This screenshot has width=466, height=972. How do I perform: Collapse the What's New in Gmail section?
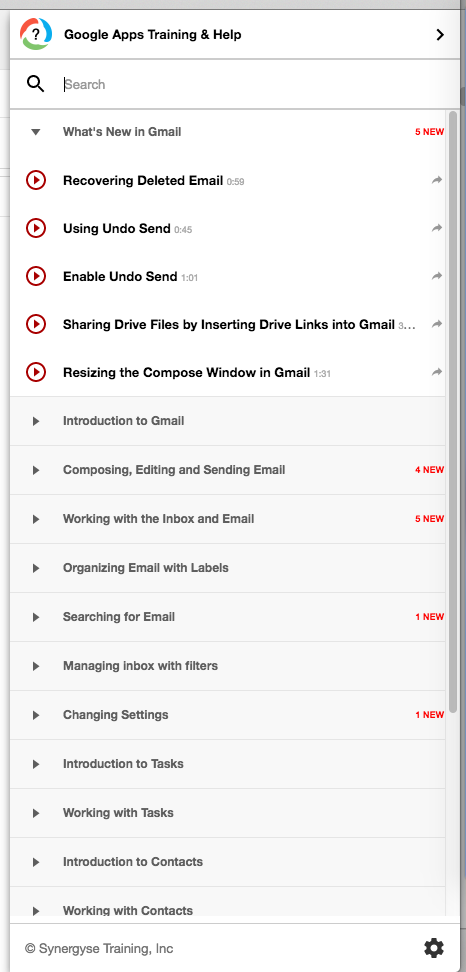[x=36, y=131]
